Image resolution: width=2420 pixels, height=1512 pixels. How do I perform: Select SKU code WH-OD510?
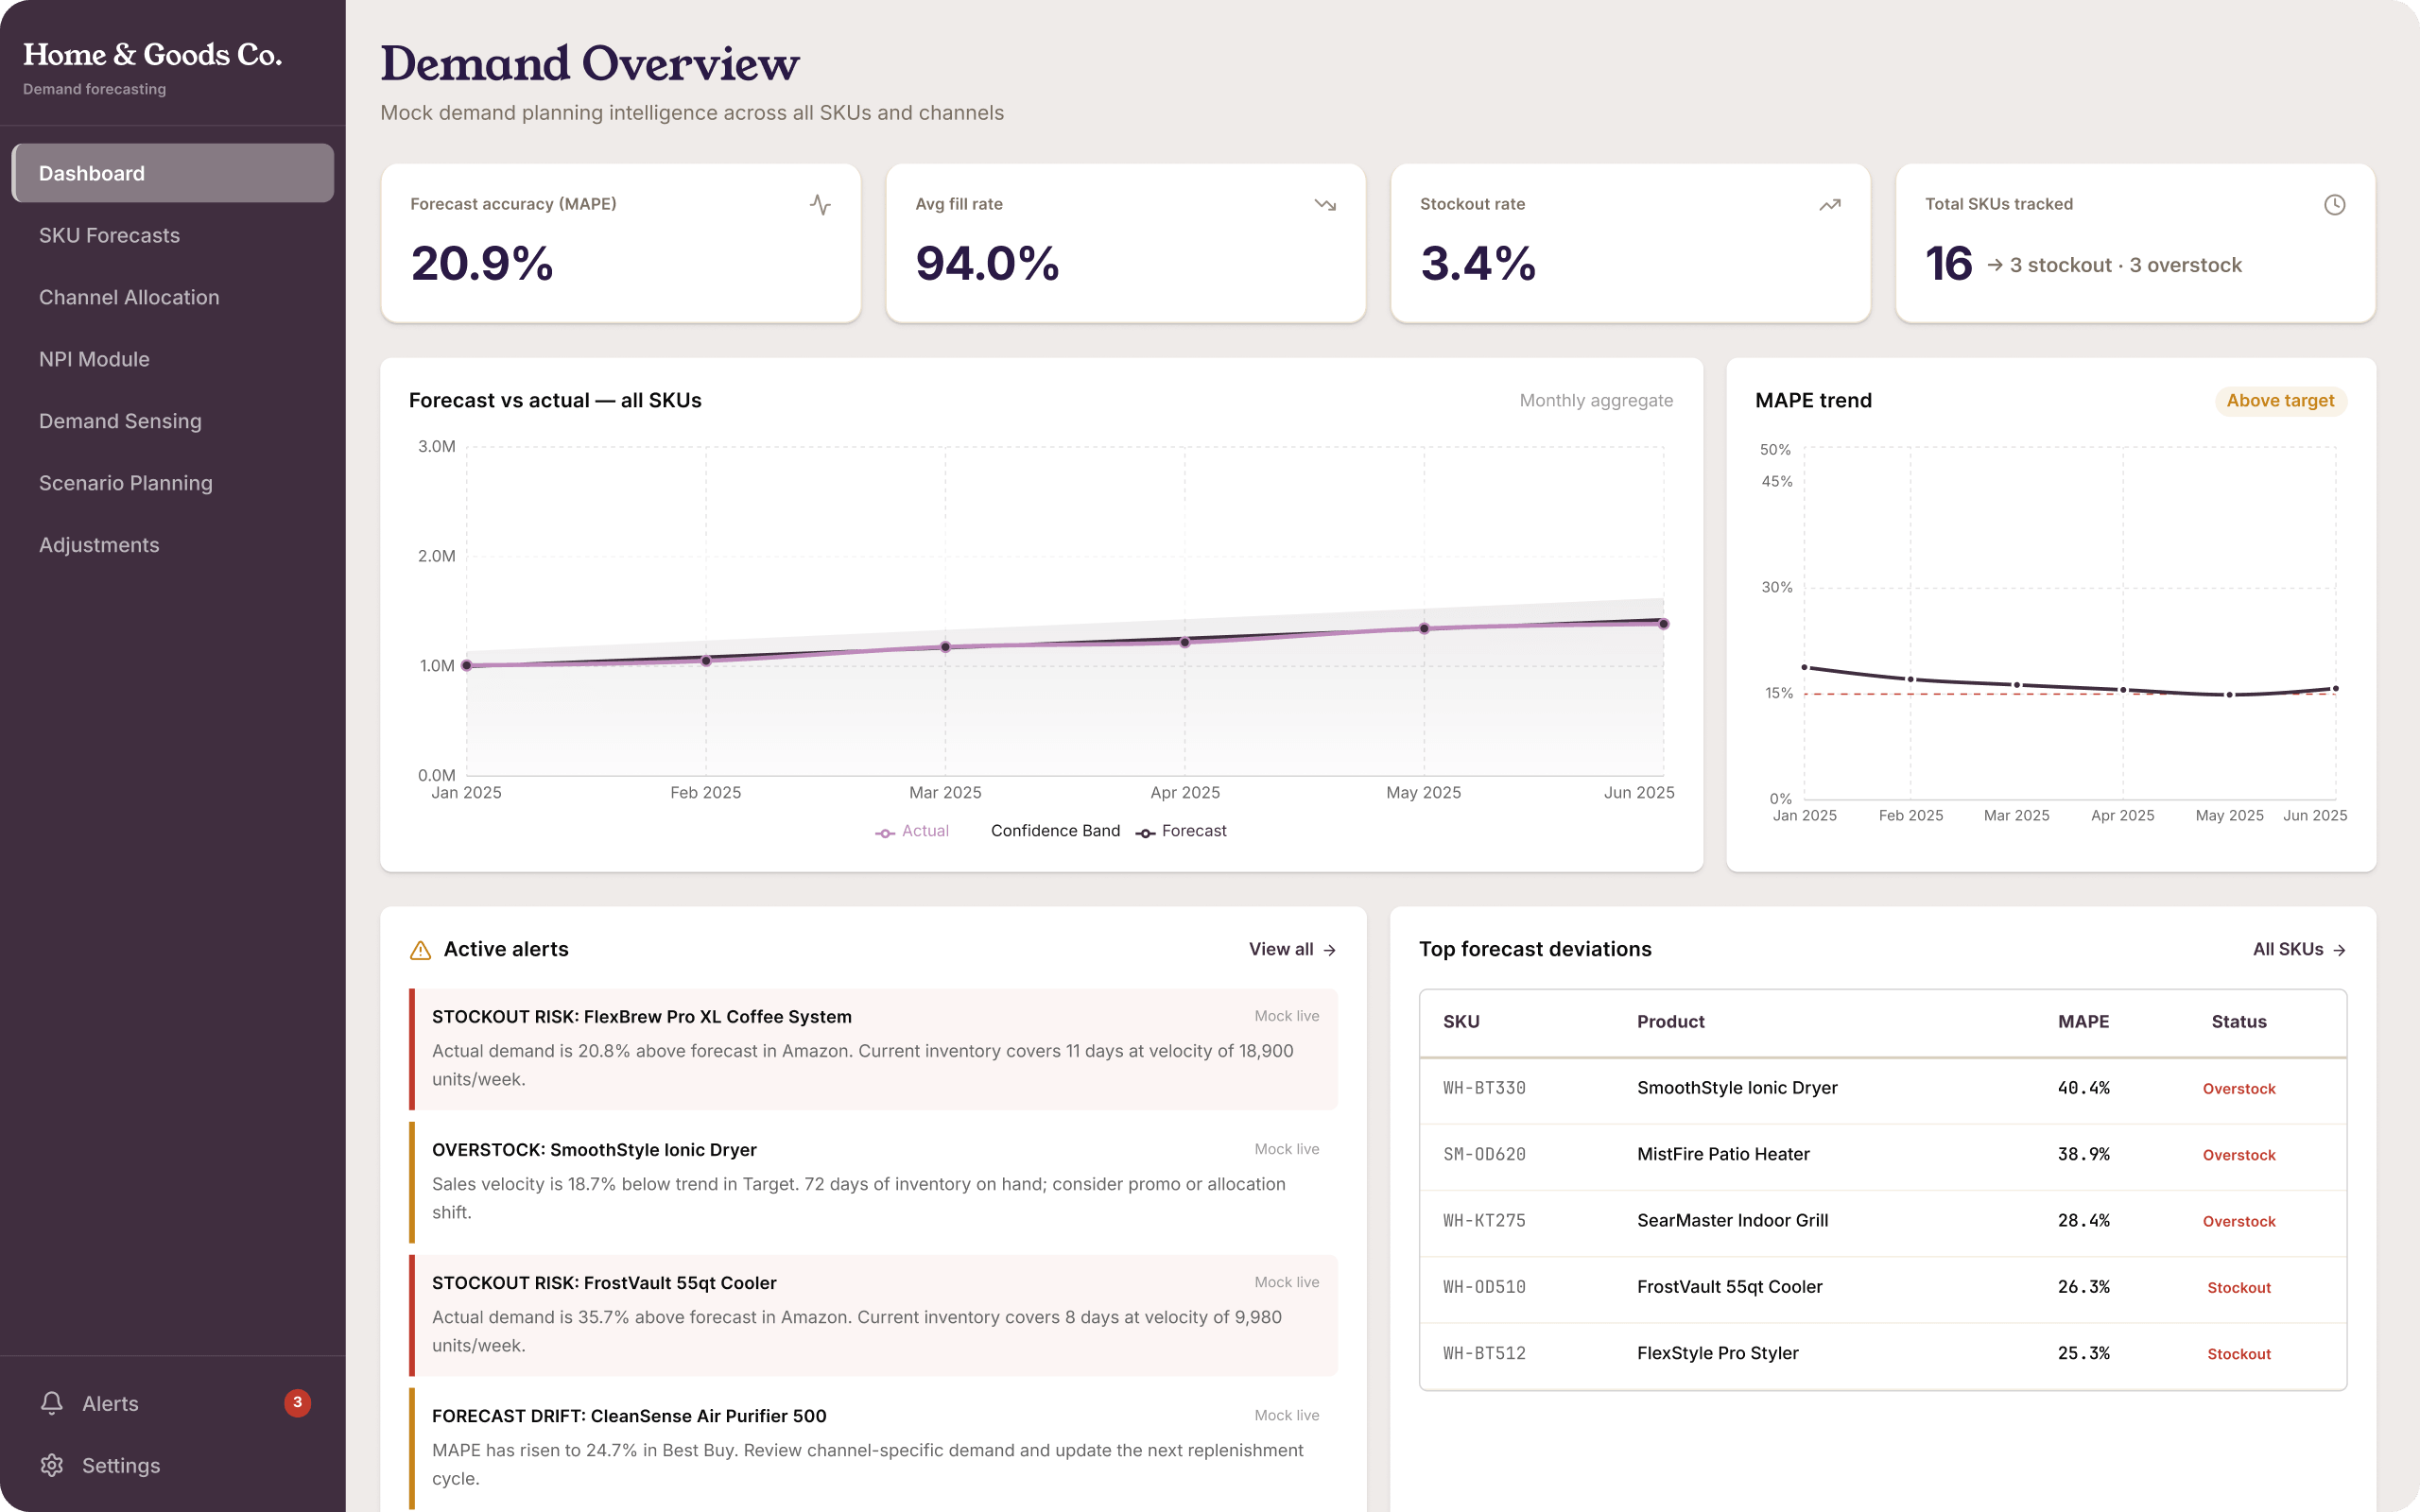(x=1484, y=1287)
